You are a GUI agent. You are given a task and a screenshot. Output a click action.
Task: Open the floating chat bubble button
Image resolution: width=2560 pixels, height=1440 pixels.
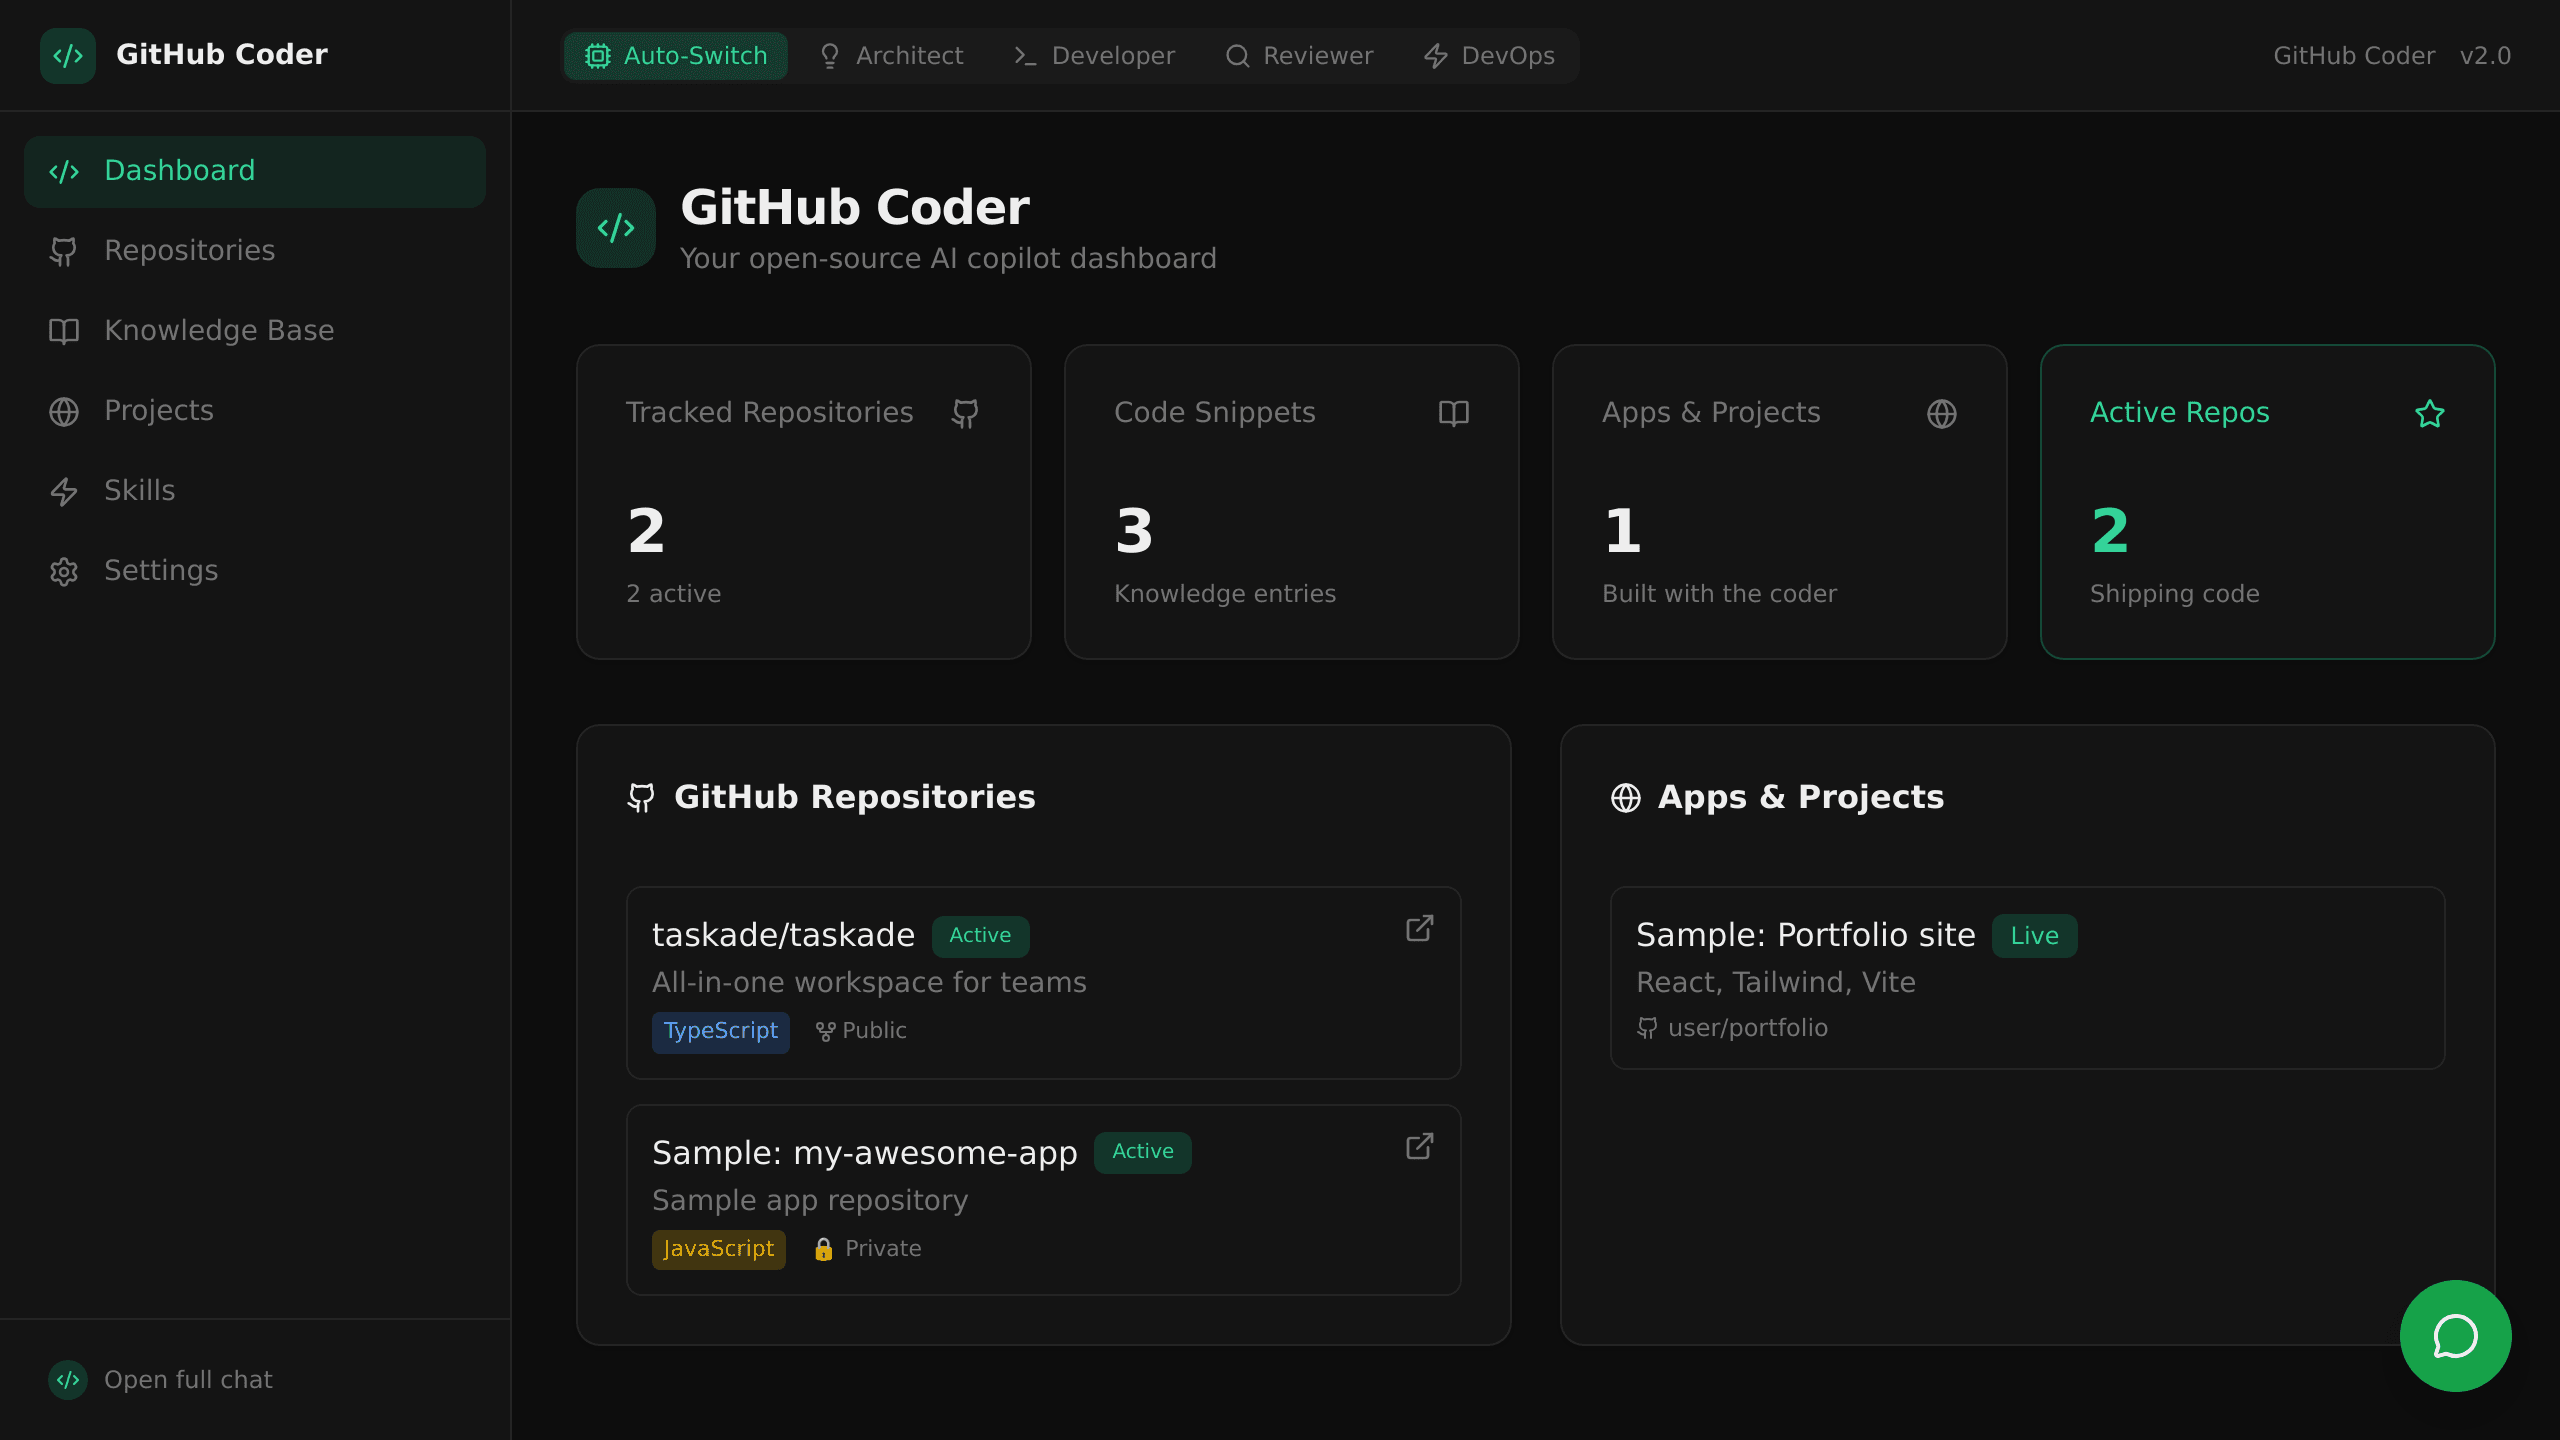tap(2456, 1336)
